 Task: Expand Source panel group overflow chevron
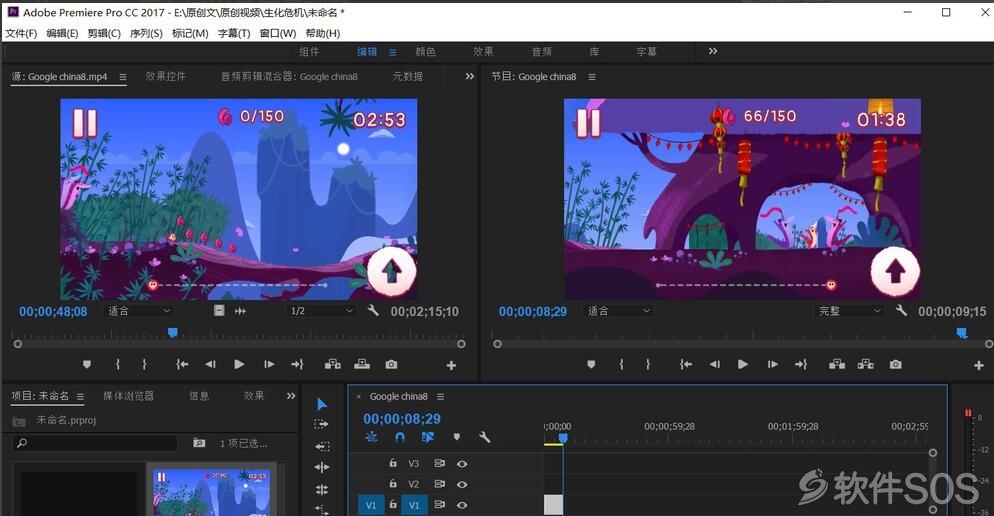tap(470, 76)
